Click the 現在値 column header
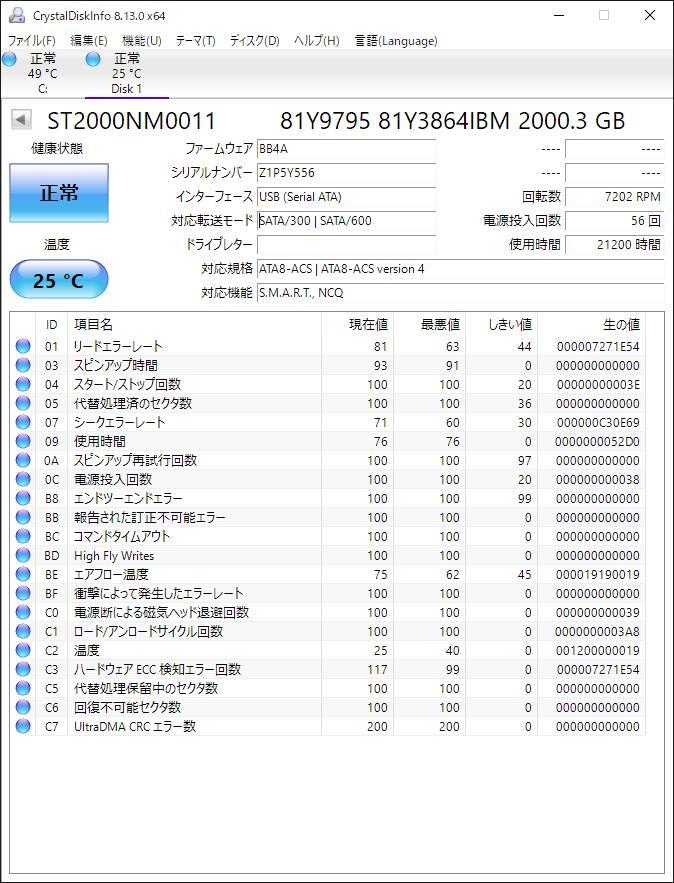Screen dimensions: 674x883 358,324
